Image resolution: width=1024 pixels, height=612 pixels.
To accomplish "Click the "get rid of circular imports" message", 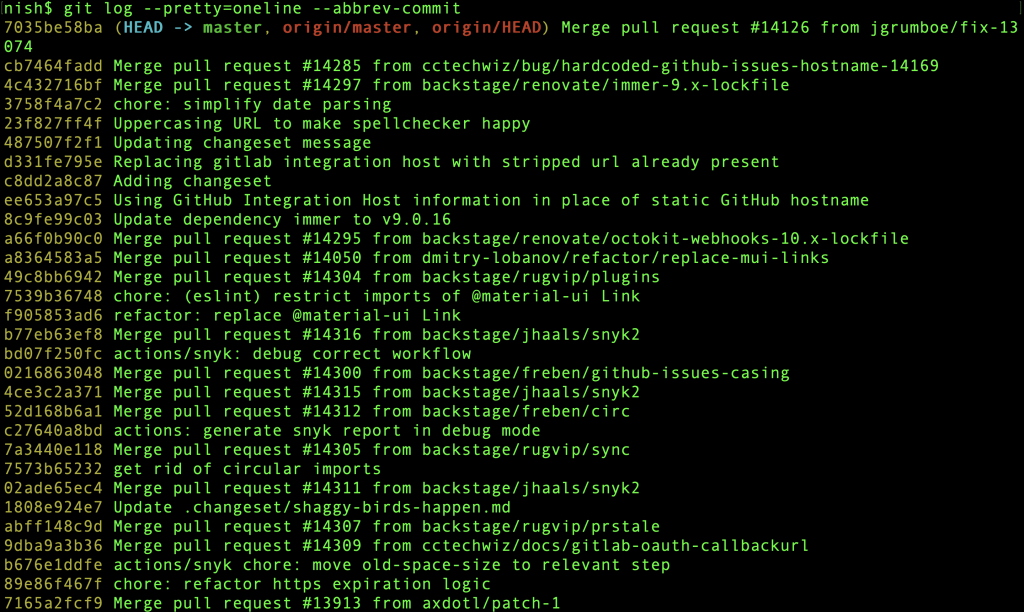I will [247, 469].
